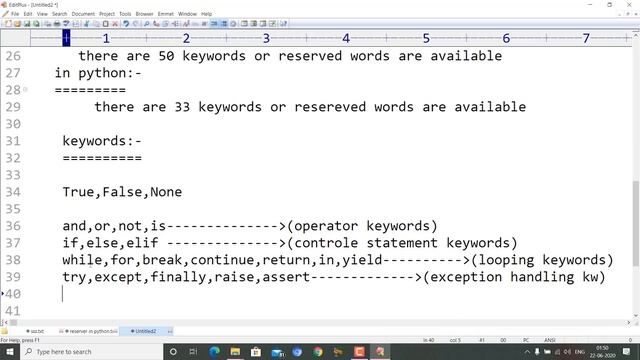Switch to the reserver in python document tab

(88, 331)
